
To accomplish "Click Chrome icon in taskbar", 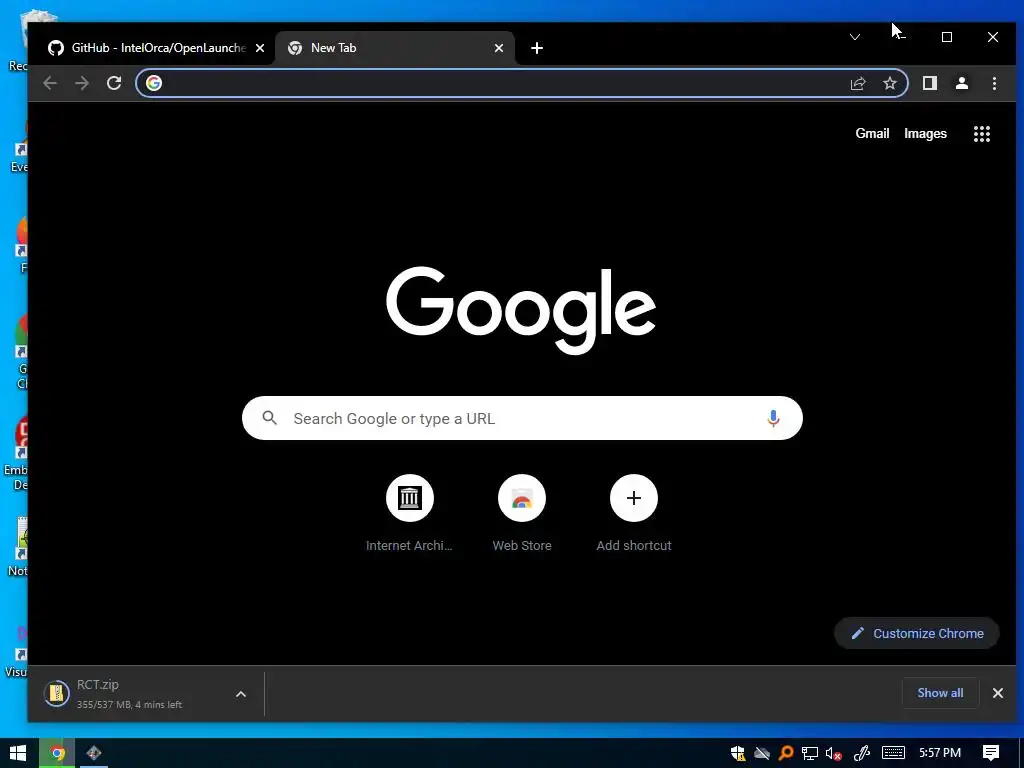I will tap(57, 753).
